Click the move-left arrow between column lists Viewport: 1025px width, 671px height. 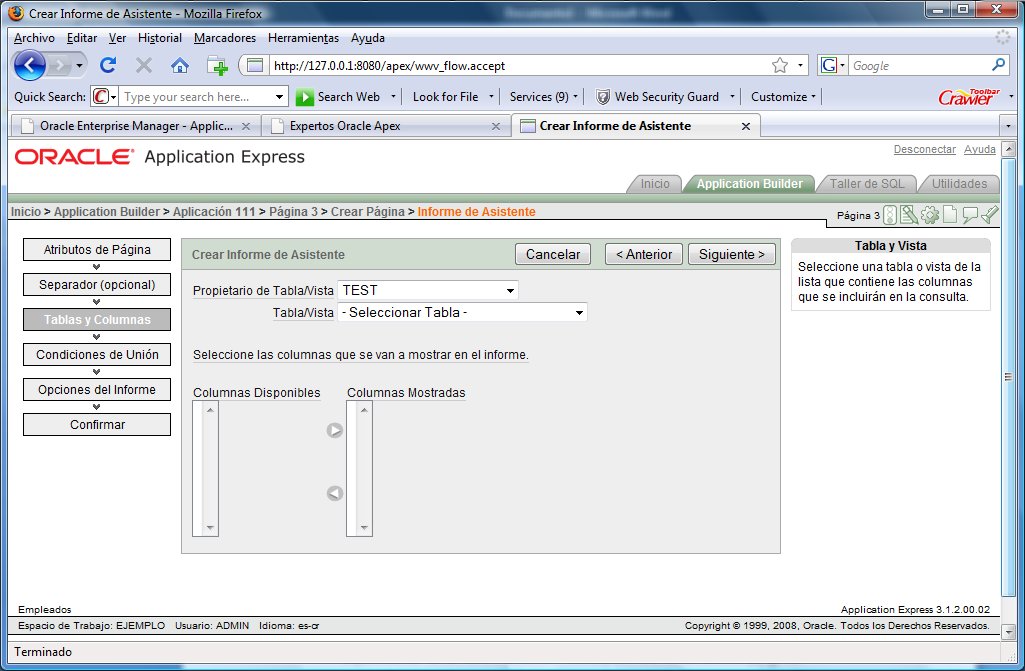pyautogui.click(x=335, y=493)
